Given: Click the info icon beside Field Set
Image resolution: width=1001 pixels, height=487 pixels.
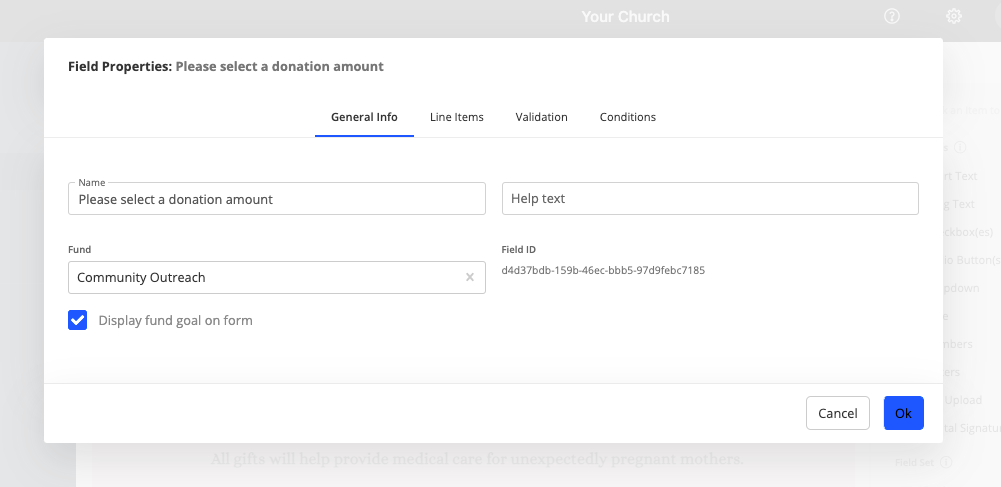Looking at the screenshot, I should tap(946, 462).
